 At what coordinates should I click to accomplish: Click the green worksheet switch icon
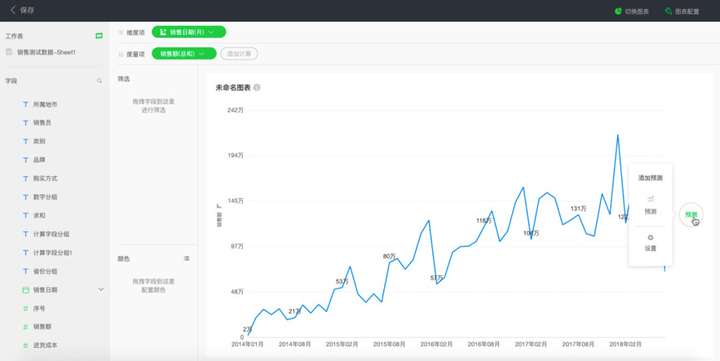coord(99,36)
